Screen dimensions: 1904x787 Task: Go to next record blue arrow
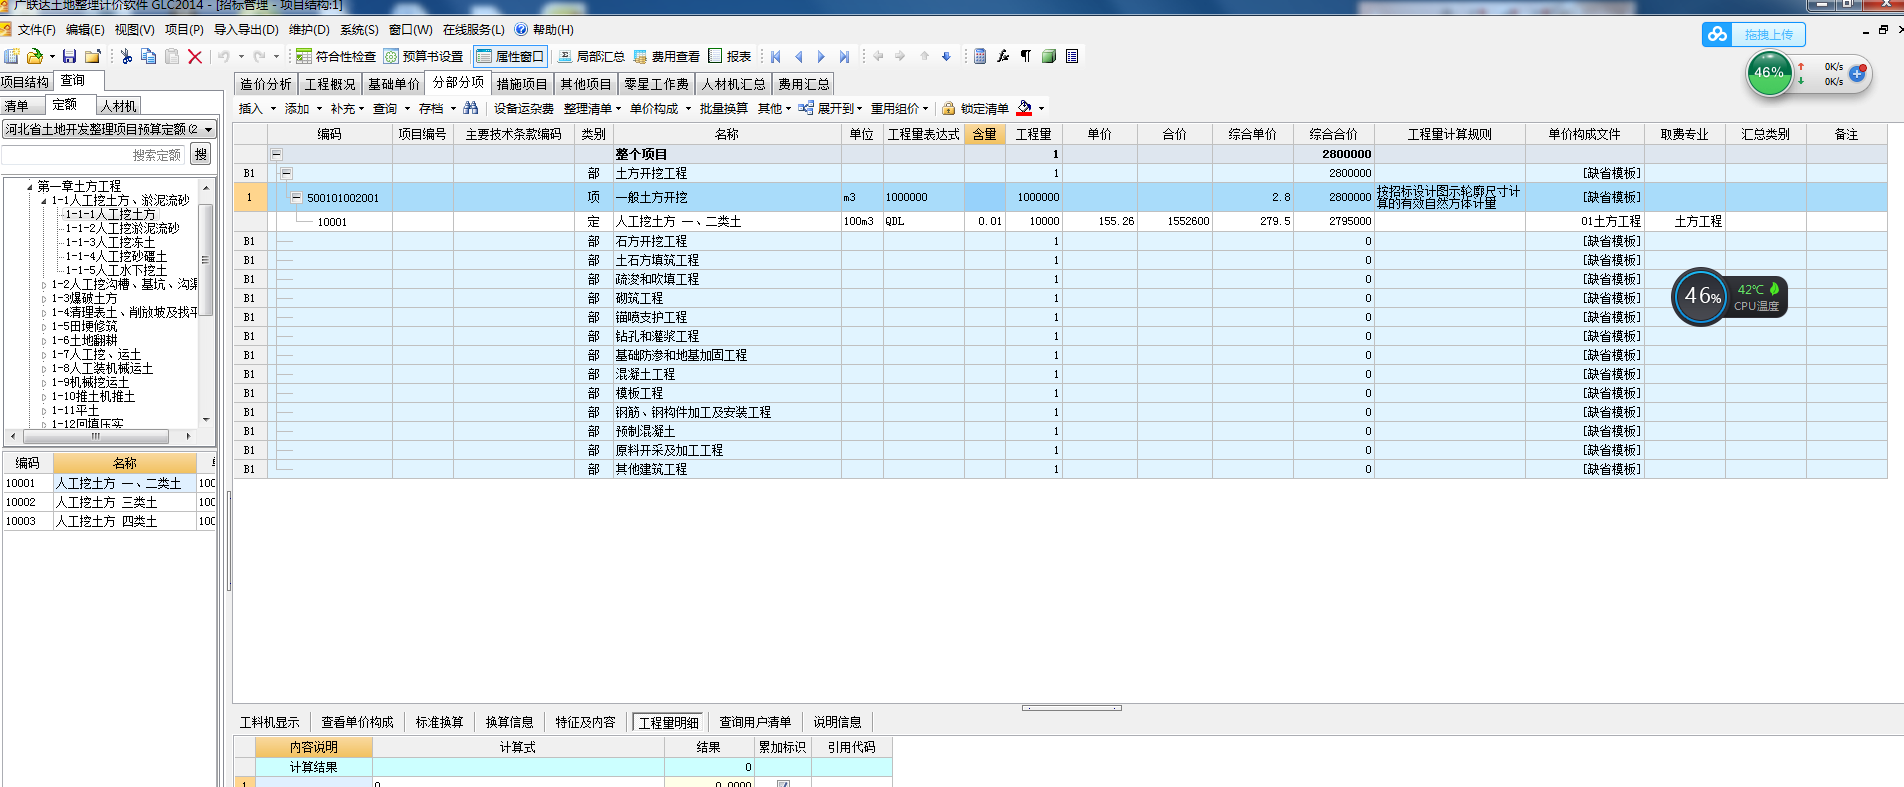pos(821,56)
